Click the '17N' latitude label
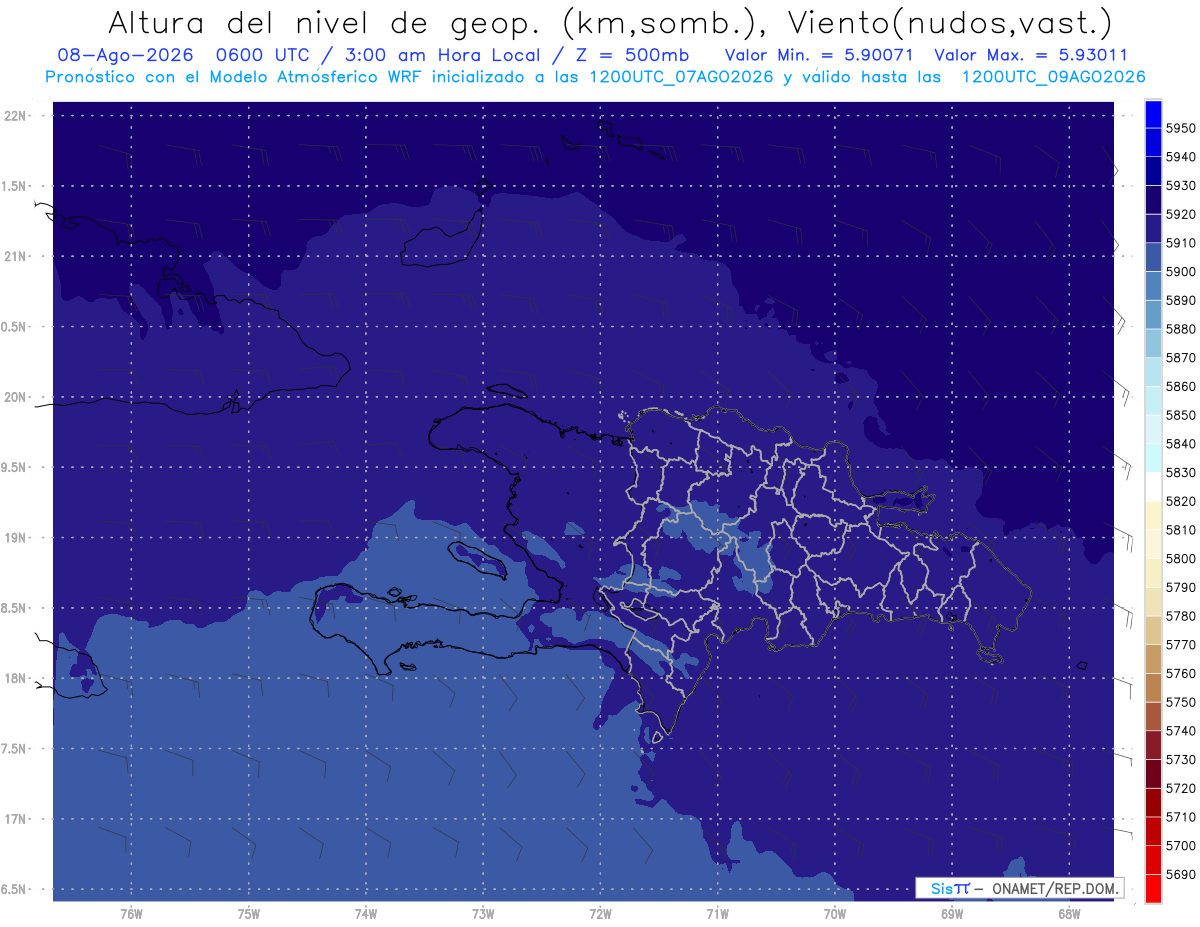 point(15,819)
